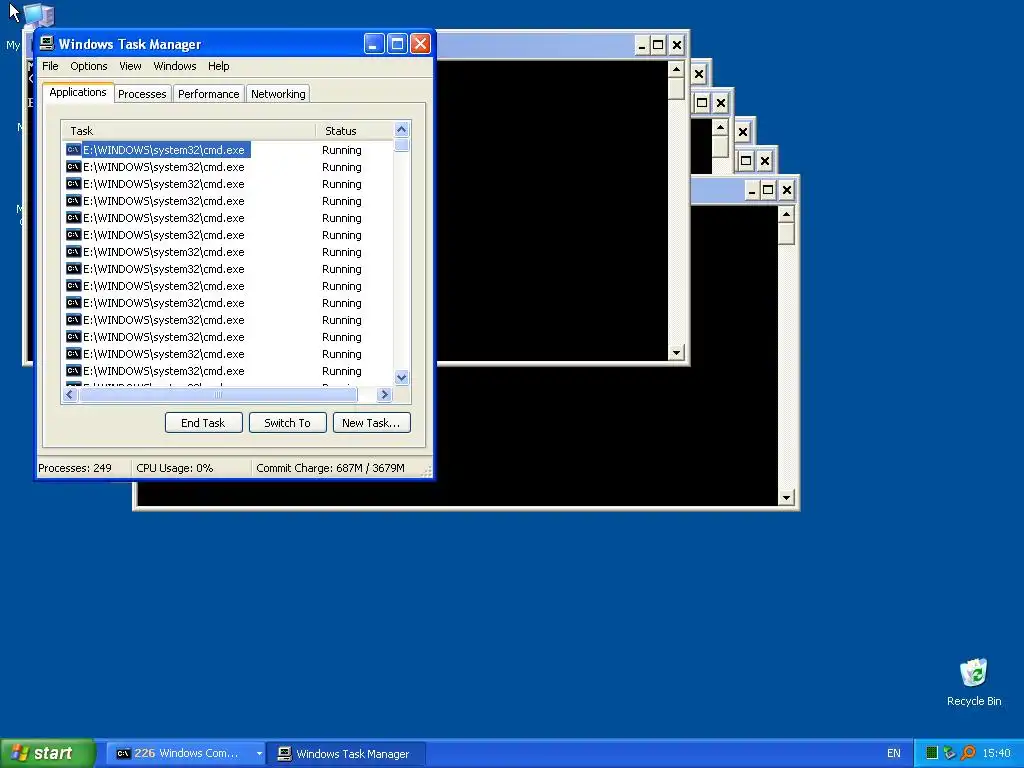Click the cmd icon of the ninth task row
Screen dimensions: 1024x768
coord(74,286)
